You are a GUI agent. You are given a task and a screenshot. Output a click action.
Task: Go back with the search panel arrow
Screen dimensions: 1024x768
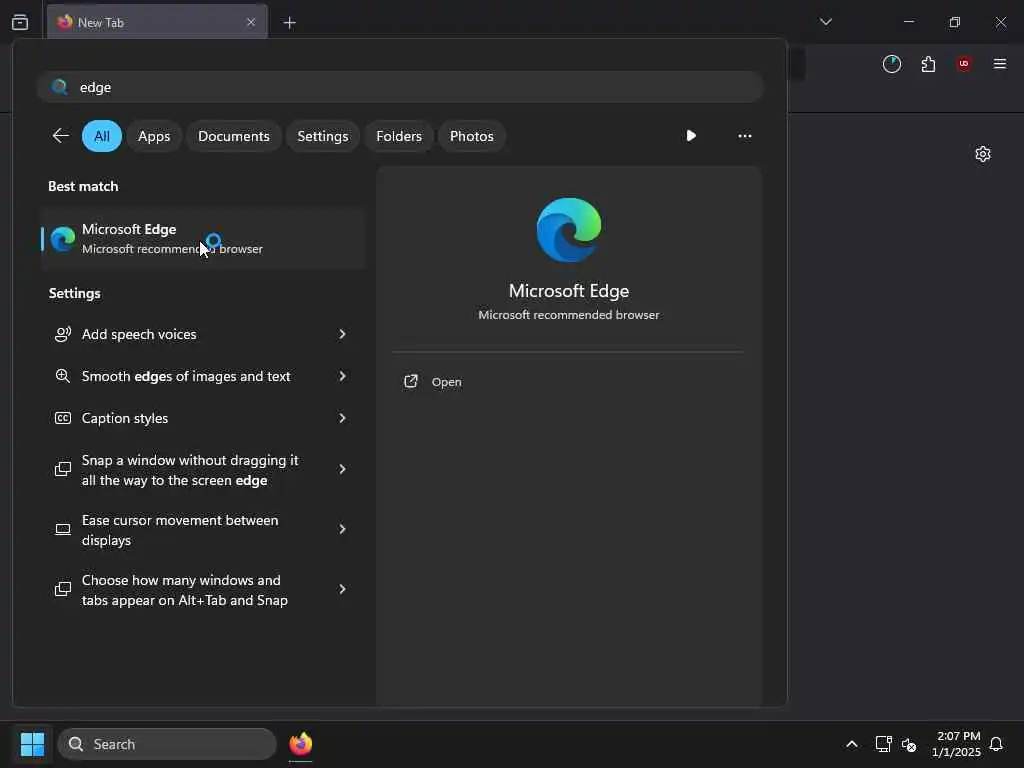[61, 136]
